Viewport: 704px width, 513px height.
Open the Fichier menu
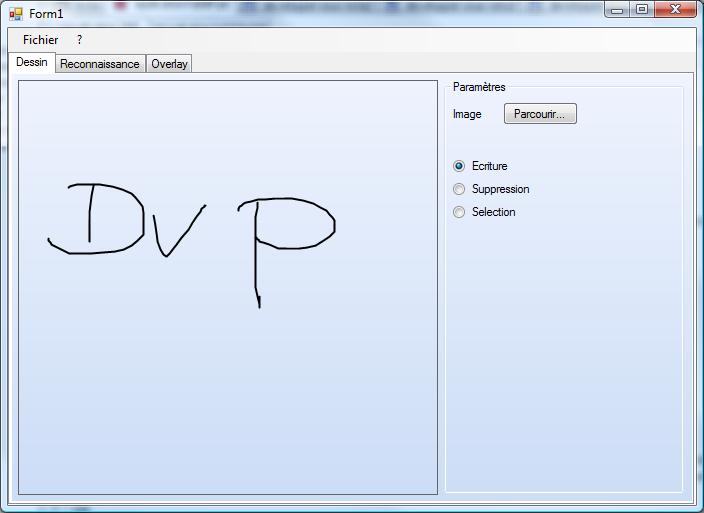click(41, 40)
